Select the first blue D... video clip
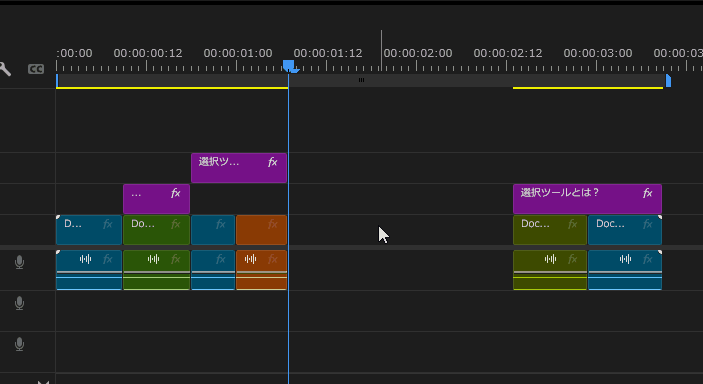 [x=89, y=230]
